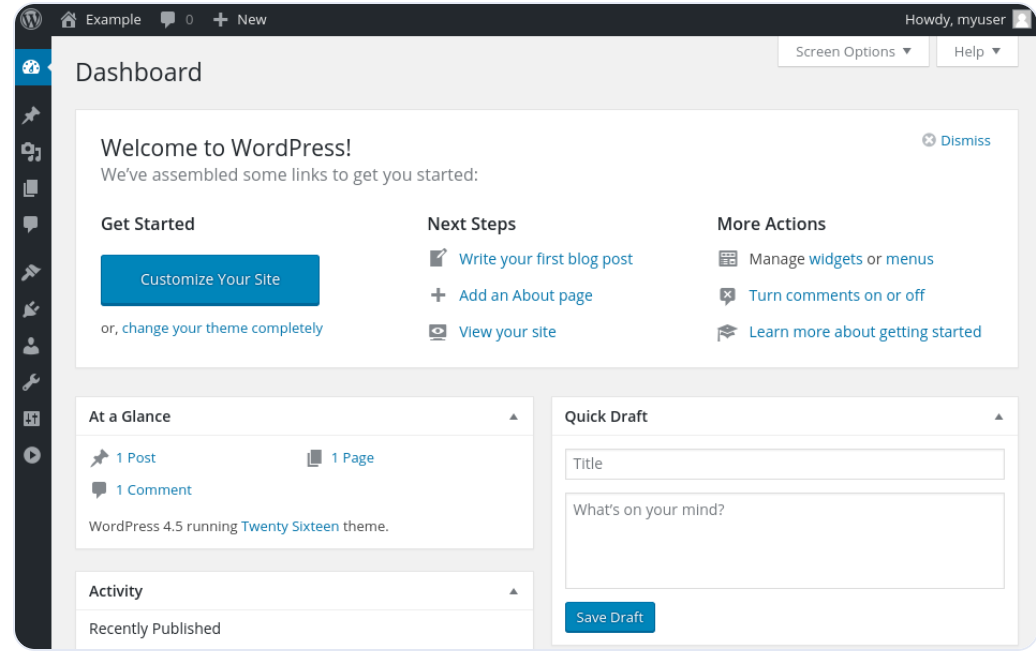Viewport: 1036px width, 660px height.
Task: Follow the change your theme completely link
Action: pyautogui.click(x=222, y=328)
